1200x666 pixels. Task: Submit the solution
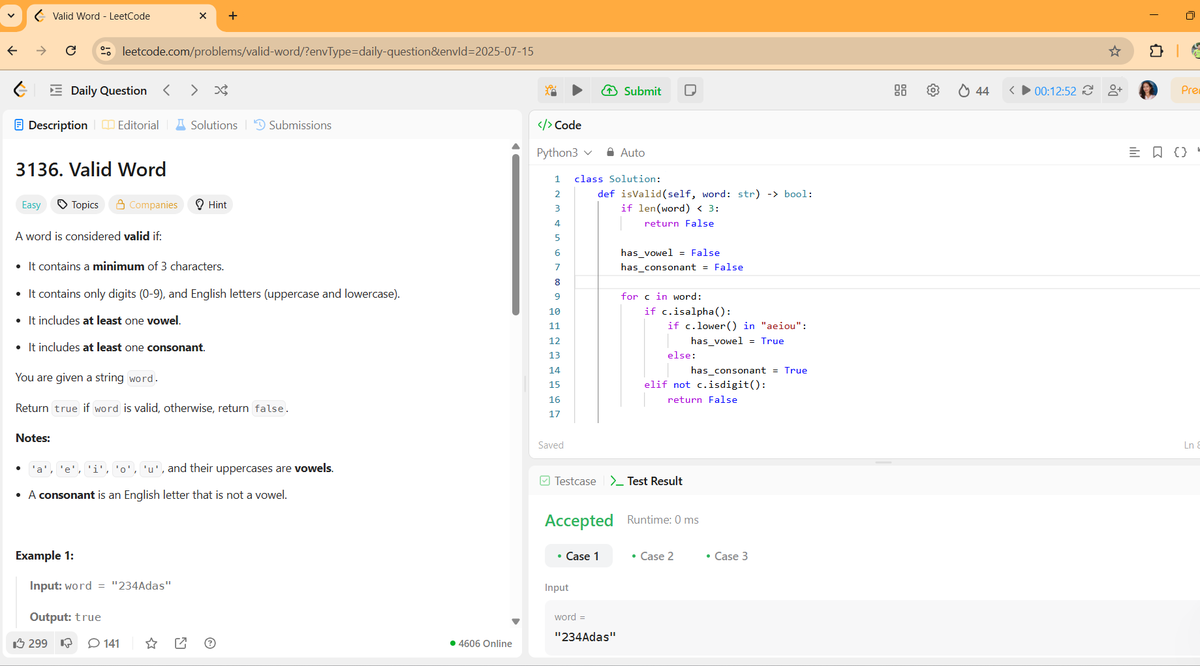pos(631,90)
